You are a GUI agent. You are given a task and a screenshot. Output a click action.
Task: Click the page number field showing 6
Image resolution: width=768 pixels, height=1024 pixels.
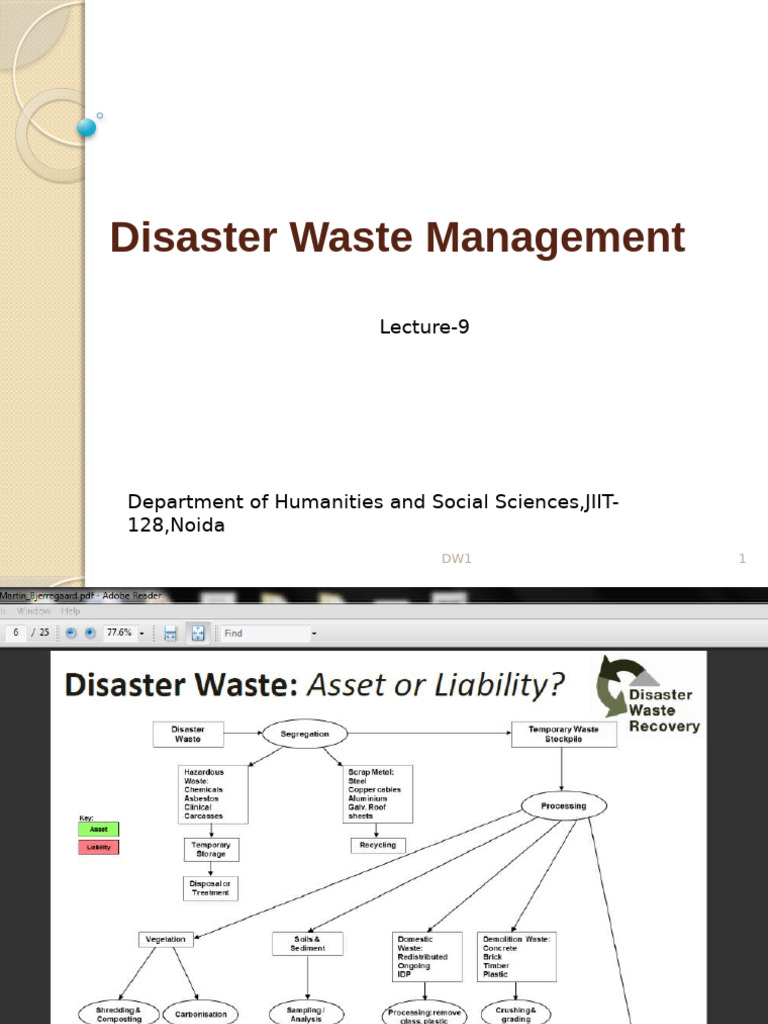tap(15, 633)
